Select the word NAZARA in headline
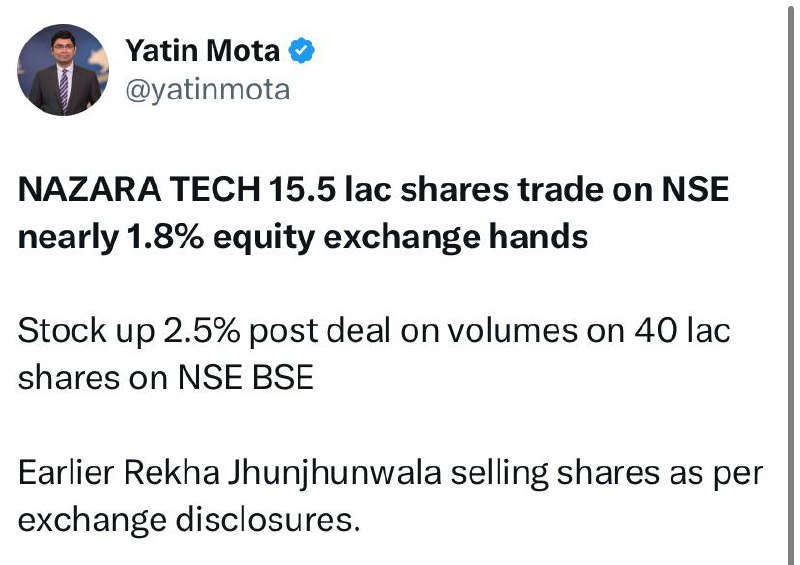Screen dimensions: 800x565 tap(90, 189)
